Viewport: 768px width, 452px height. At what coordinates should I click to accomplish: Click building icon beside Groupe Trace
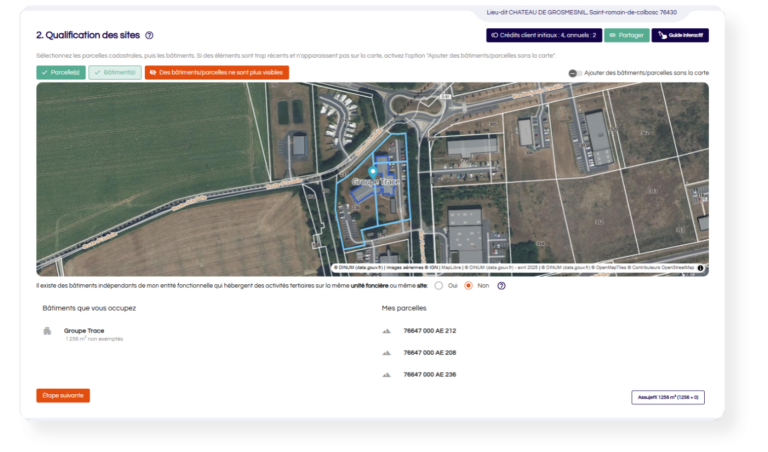pyautogui.click(x=47, y=331)
